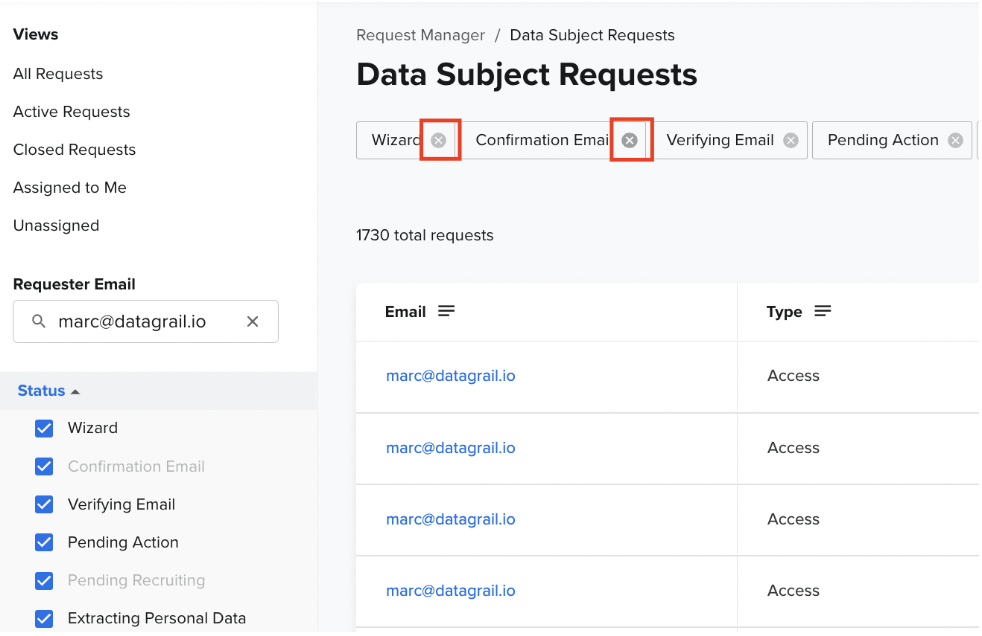The image size is (982, 636).
Task: Click the Wizard filter chip label
Action: pos(395,140)
